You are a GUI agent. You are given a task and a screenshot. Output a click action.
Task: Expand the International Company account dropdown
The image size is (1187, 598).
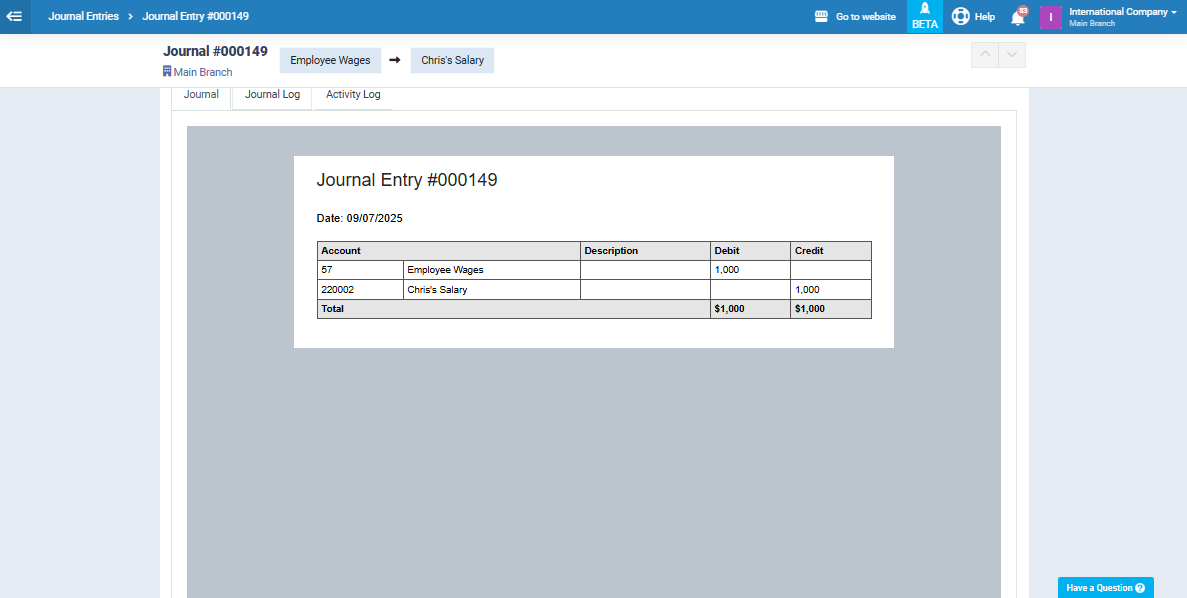pyautogui.click(x=1173, y=12)
